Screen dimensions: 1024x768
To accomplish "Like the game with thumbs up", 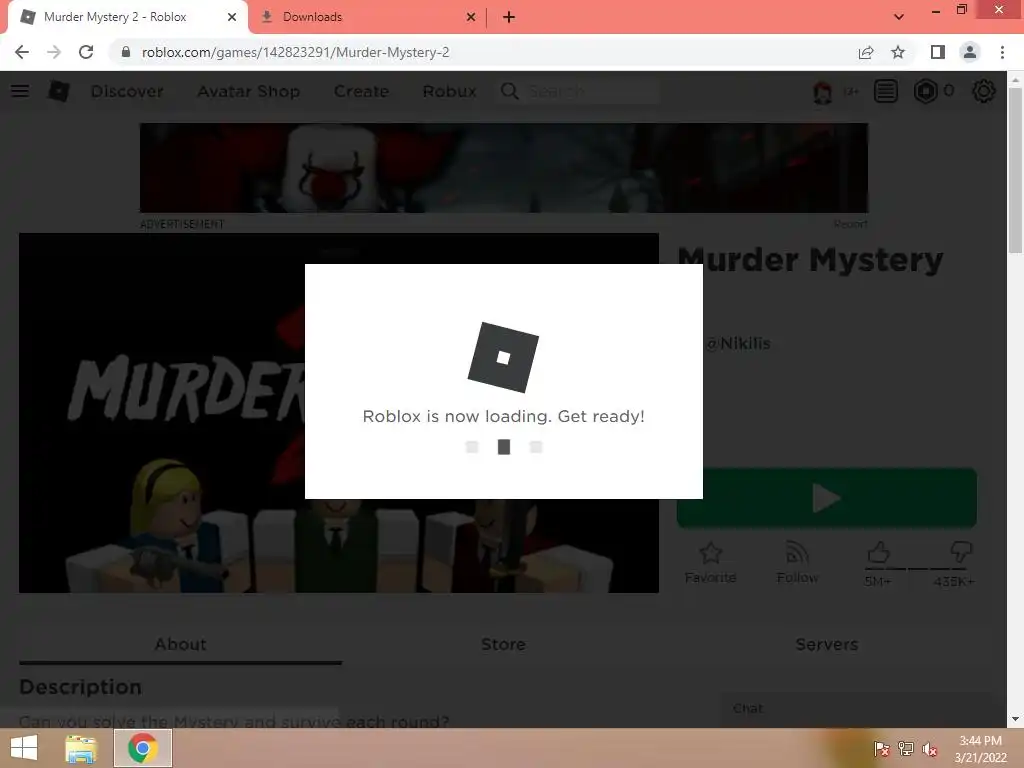I will (878, 553).
